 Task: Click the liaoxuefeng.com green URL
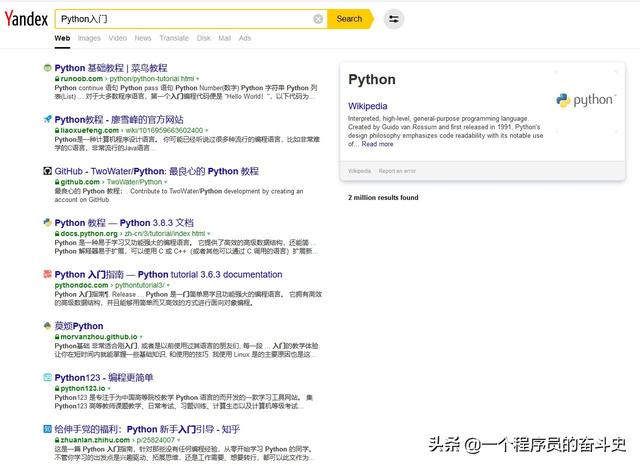point(131,131)
